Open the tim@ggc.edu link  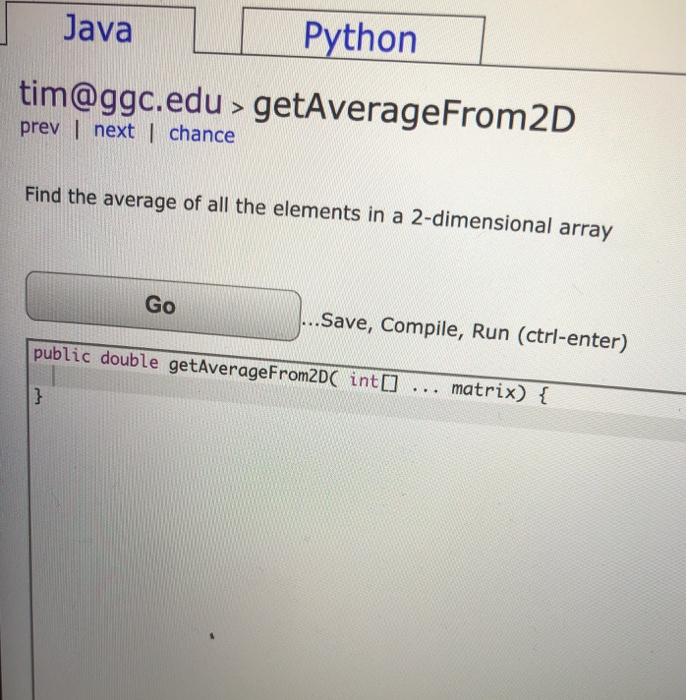(121, 98)
